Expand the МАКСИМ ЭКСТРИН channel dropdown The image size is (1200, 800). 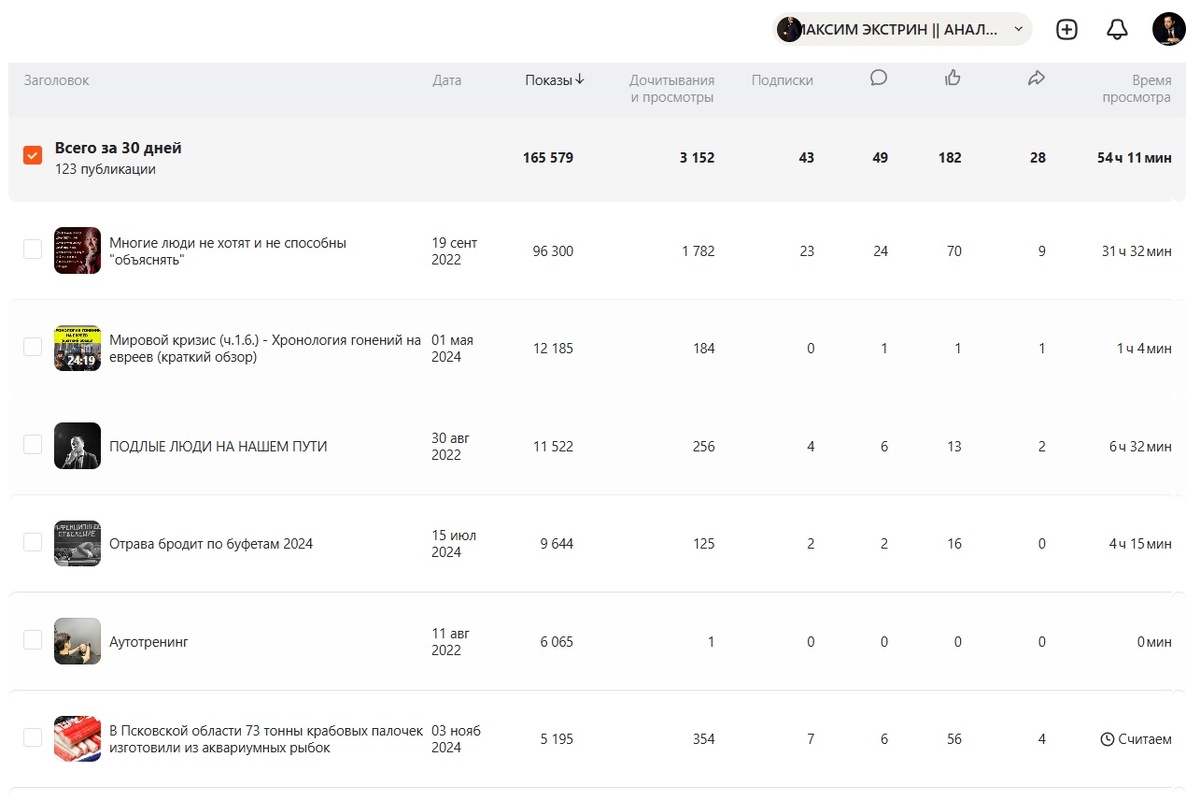pos(1018,29)
